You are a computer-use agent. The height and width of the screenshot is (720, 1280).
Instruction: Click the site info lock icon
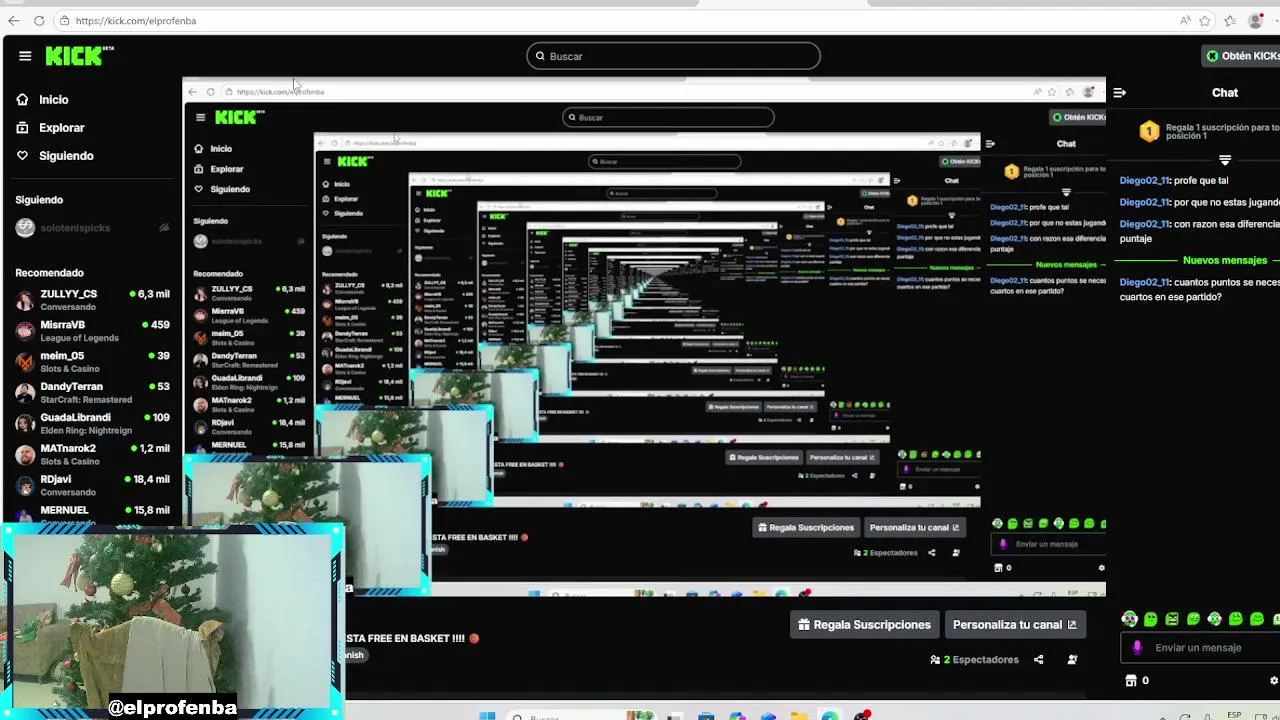click(x=64, y=20)
